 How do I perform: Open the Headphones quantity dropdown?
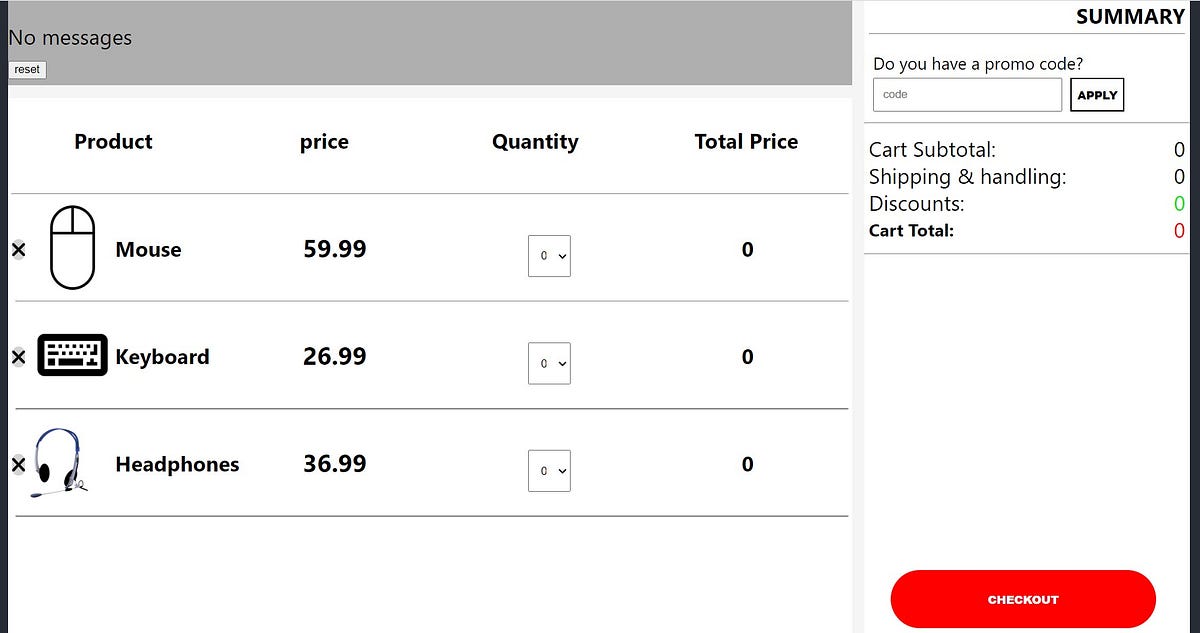point(549,470)
